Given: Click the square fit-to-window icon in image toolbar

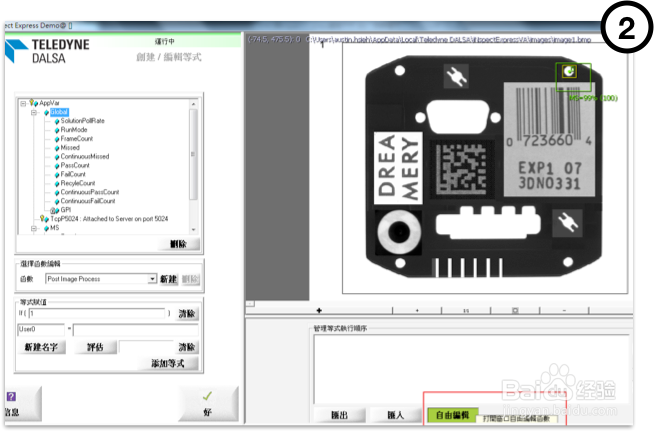Looking at the screenshot, I should tap(515, 311).
